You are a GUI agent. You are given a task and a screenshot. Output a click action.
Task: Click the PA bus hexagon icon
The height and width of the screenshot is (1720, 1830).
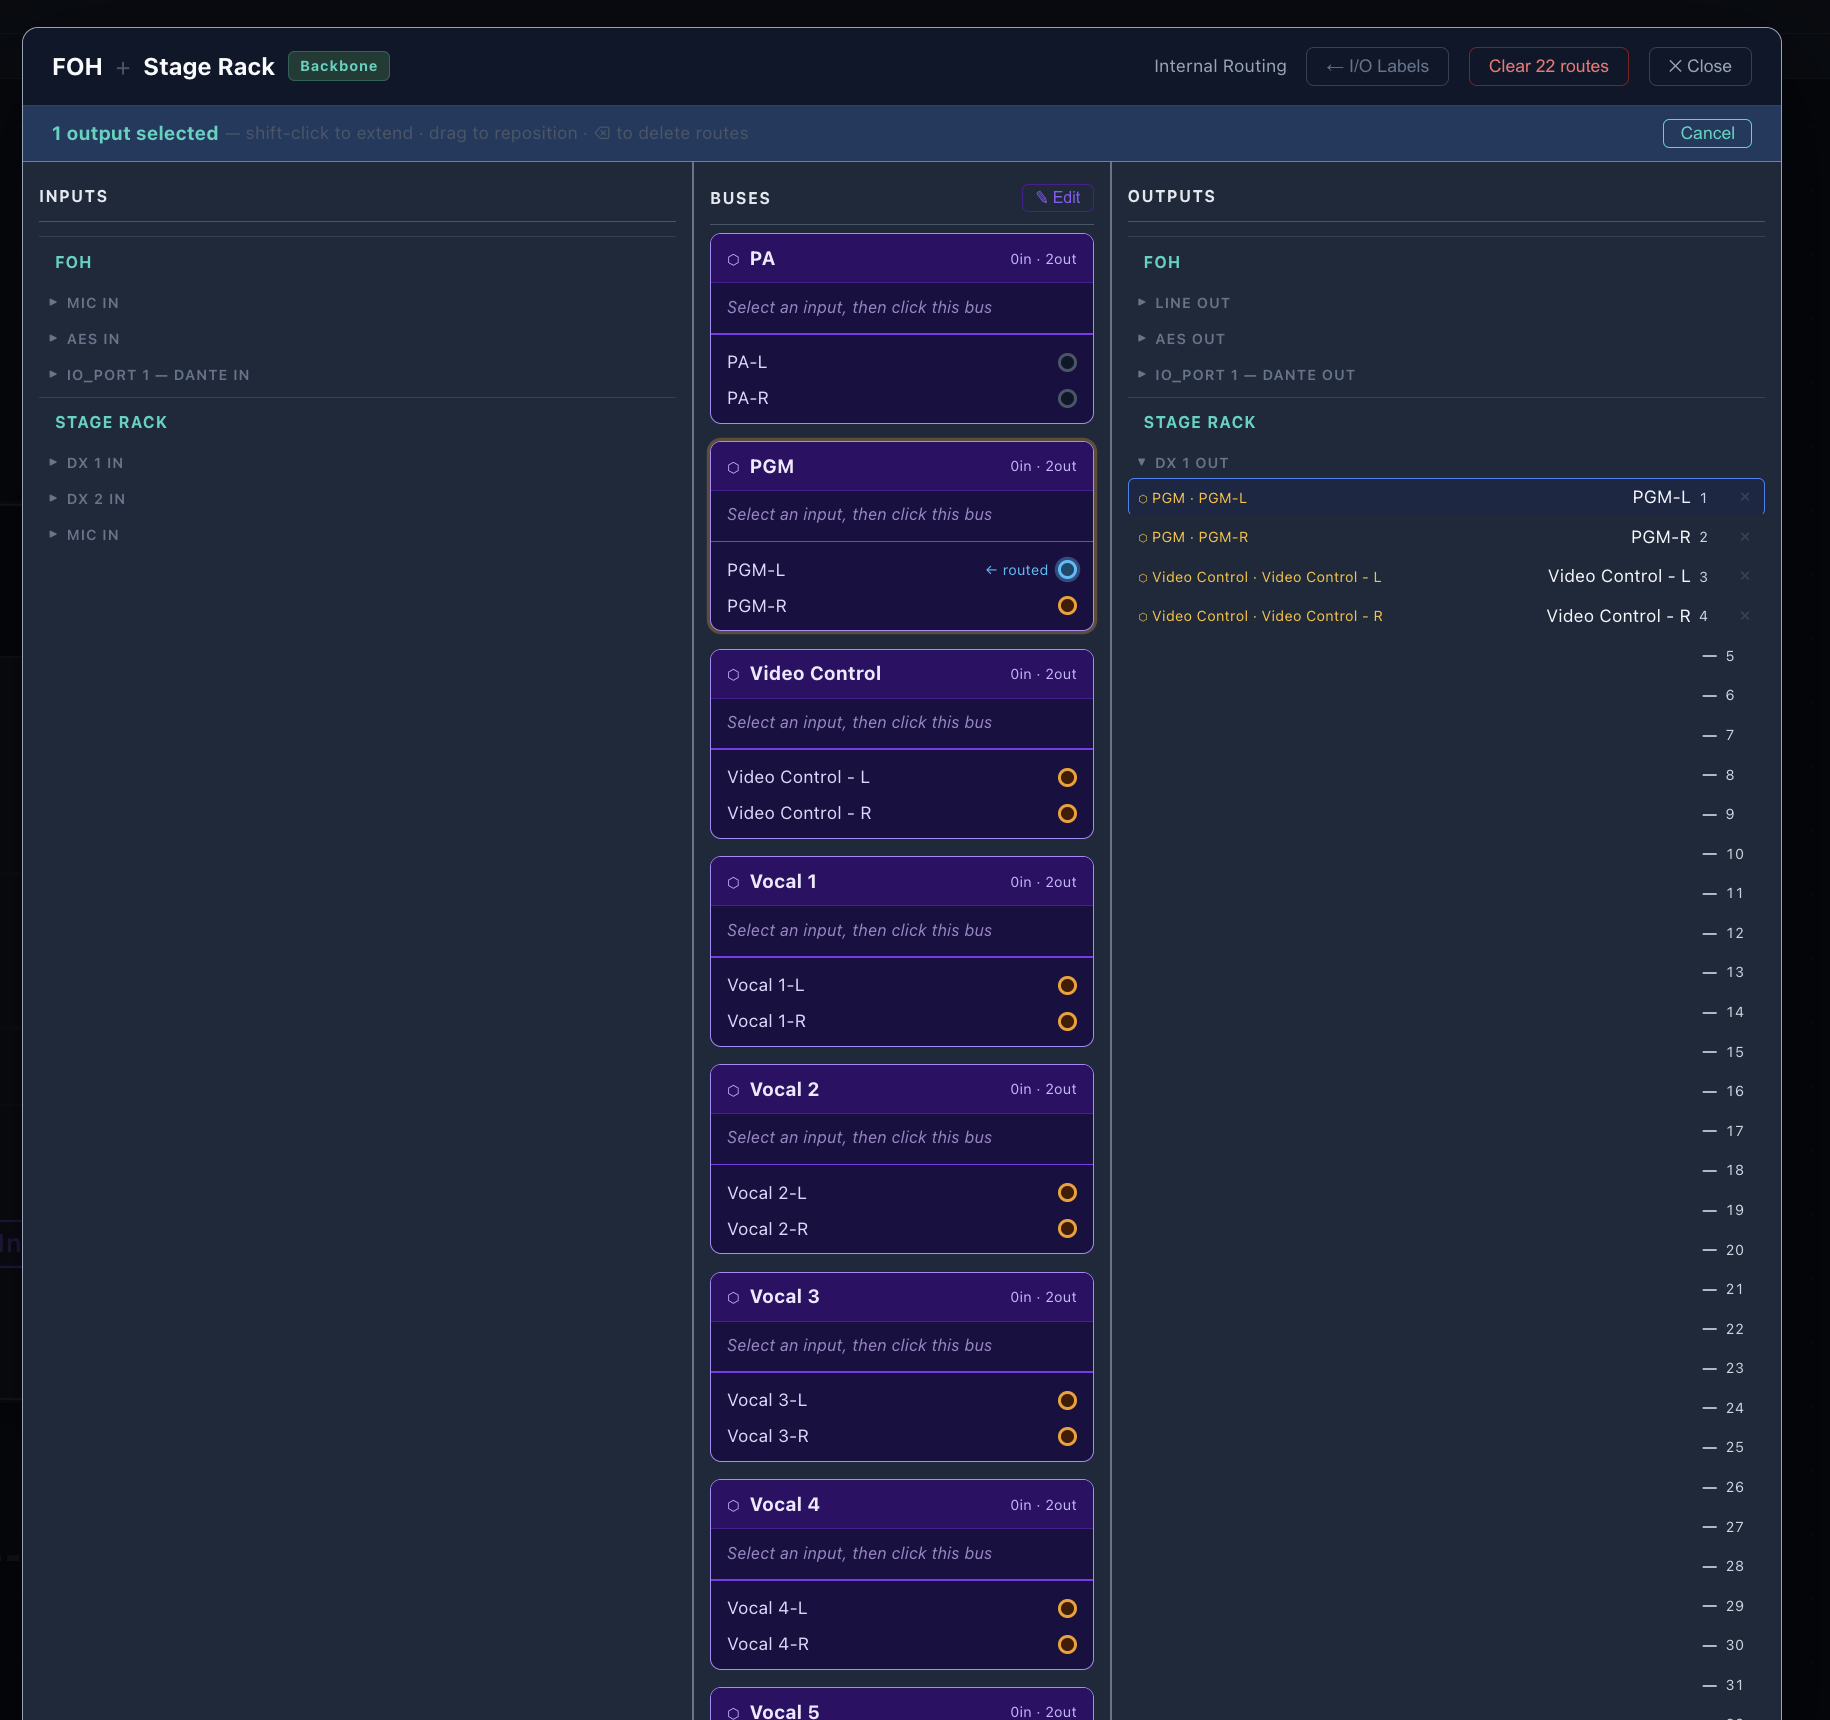(733, 260)
